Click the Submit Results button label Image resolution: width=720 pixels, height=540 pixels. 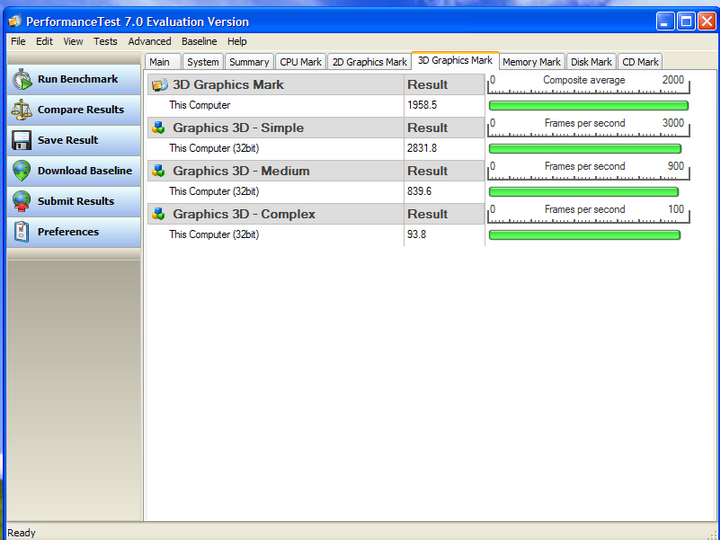pyautogui.click(x=76, y=201)
